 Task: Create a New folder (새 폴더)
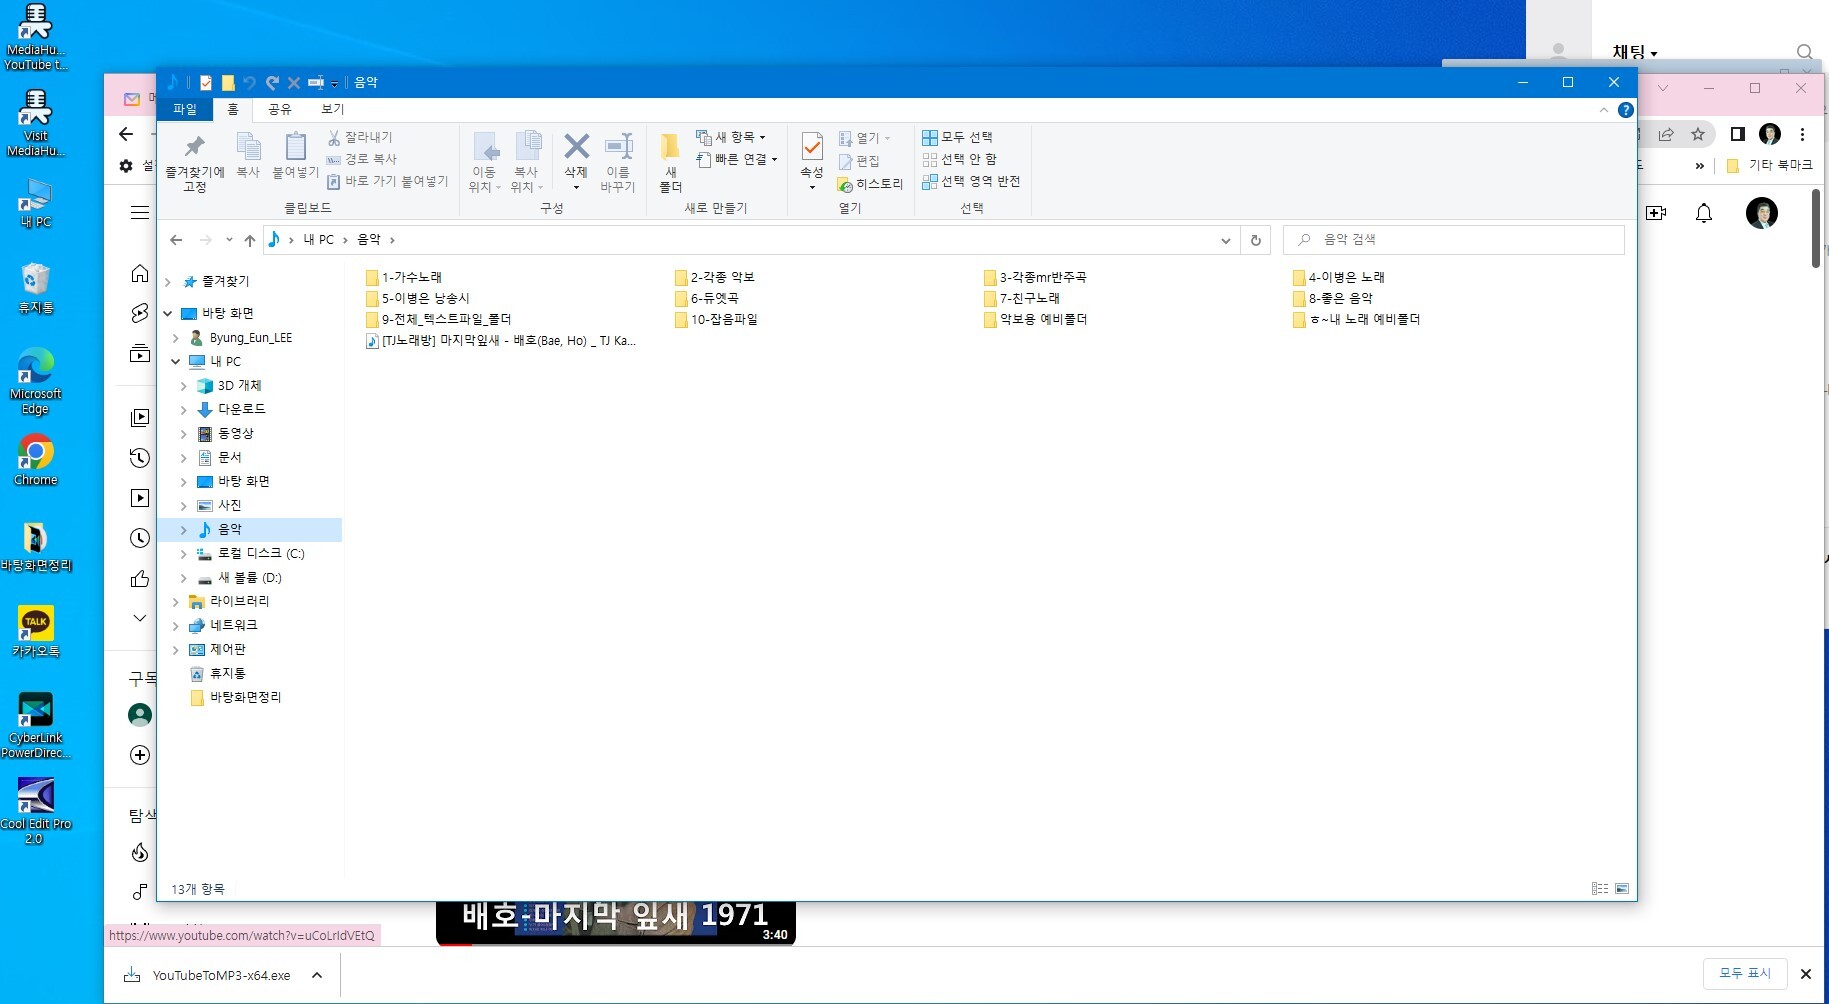click(670, 162)
